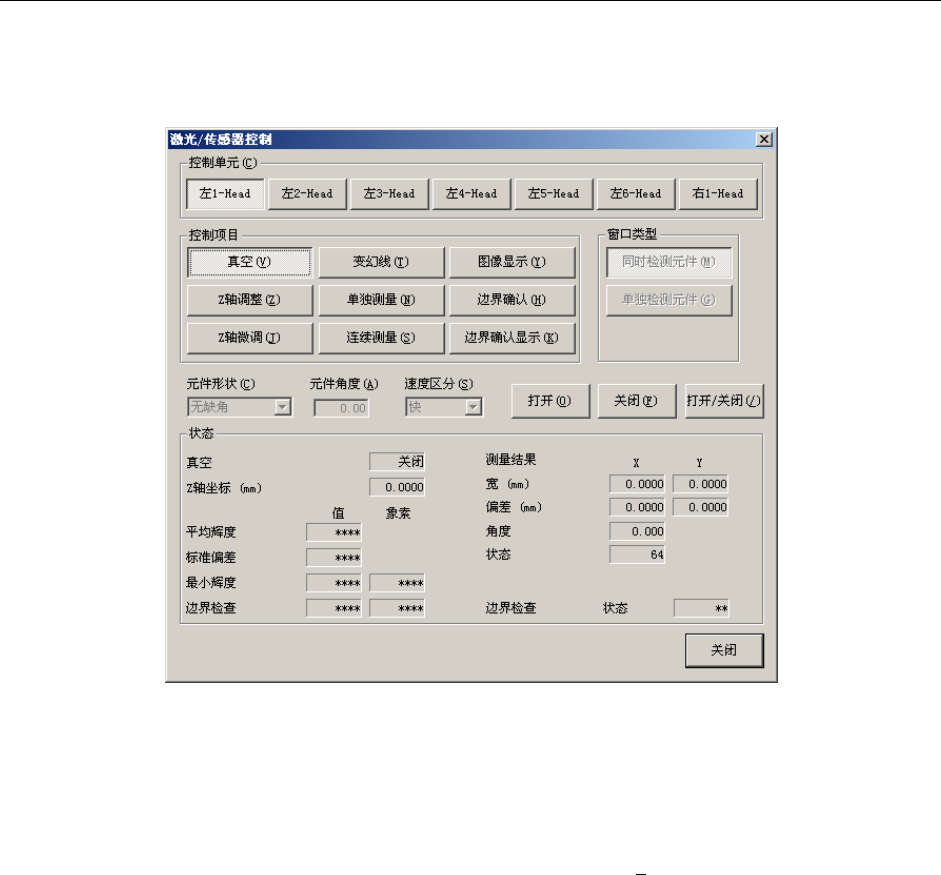Select the 左5-Head control unit
941x875 pixels.
pos(554,194)
